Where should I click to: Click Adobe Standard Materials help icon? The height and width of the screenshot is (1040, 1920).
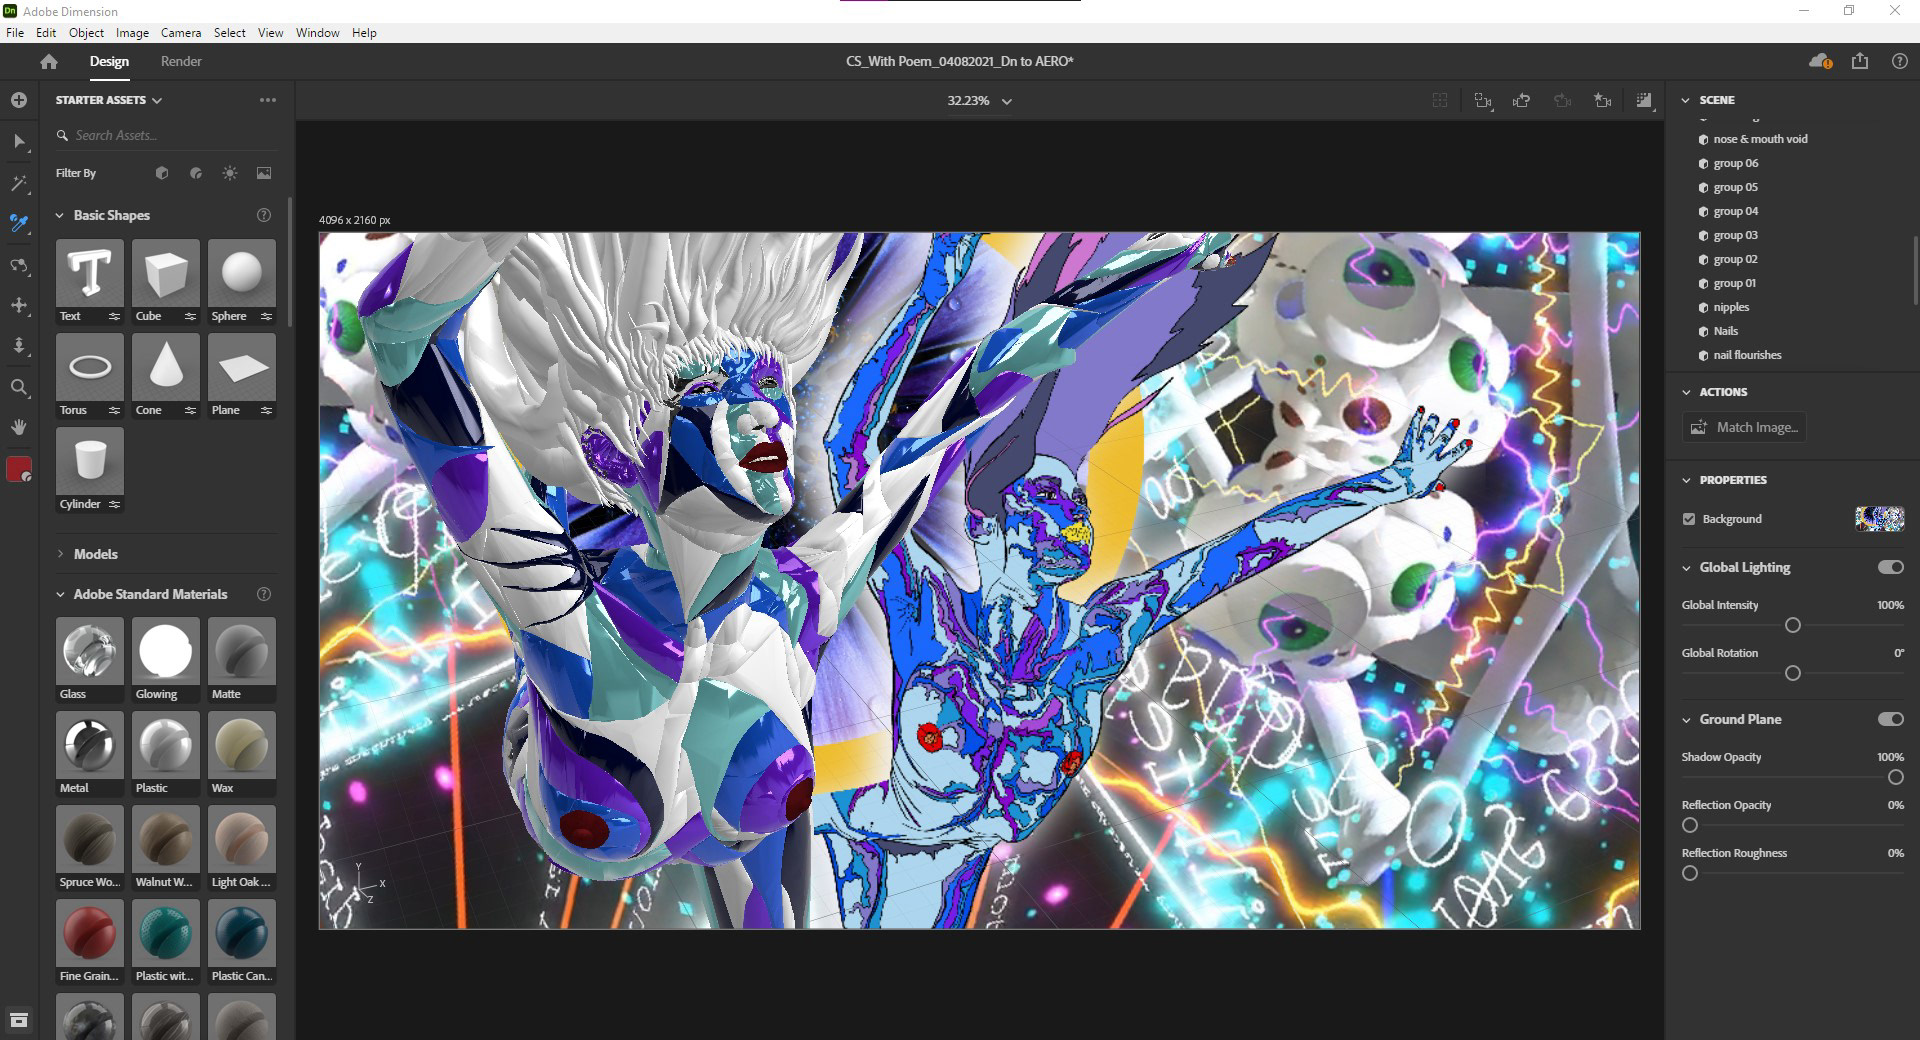pyautogui.click(x=264, y=594)
